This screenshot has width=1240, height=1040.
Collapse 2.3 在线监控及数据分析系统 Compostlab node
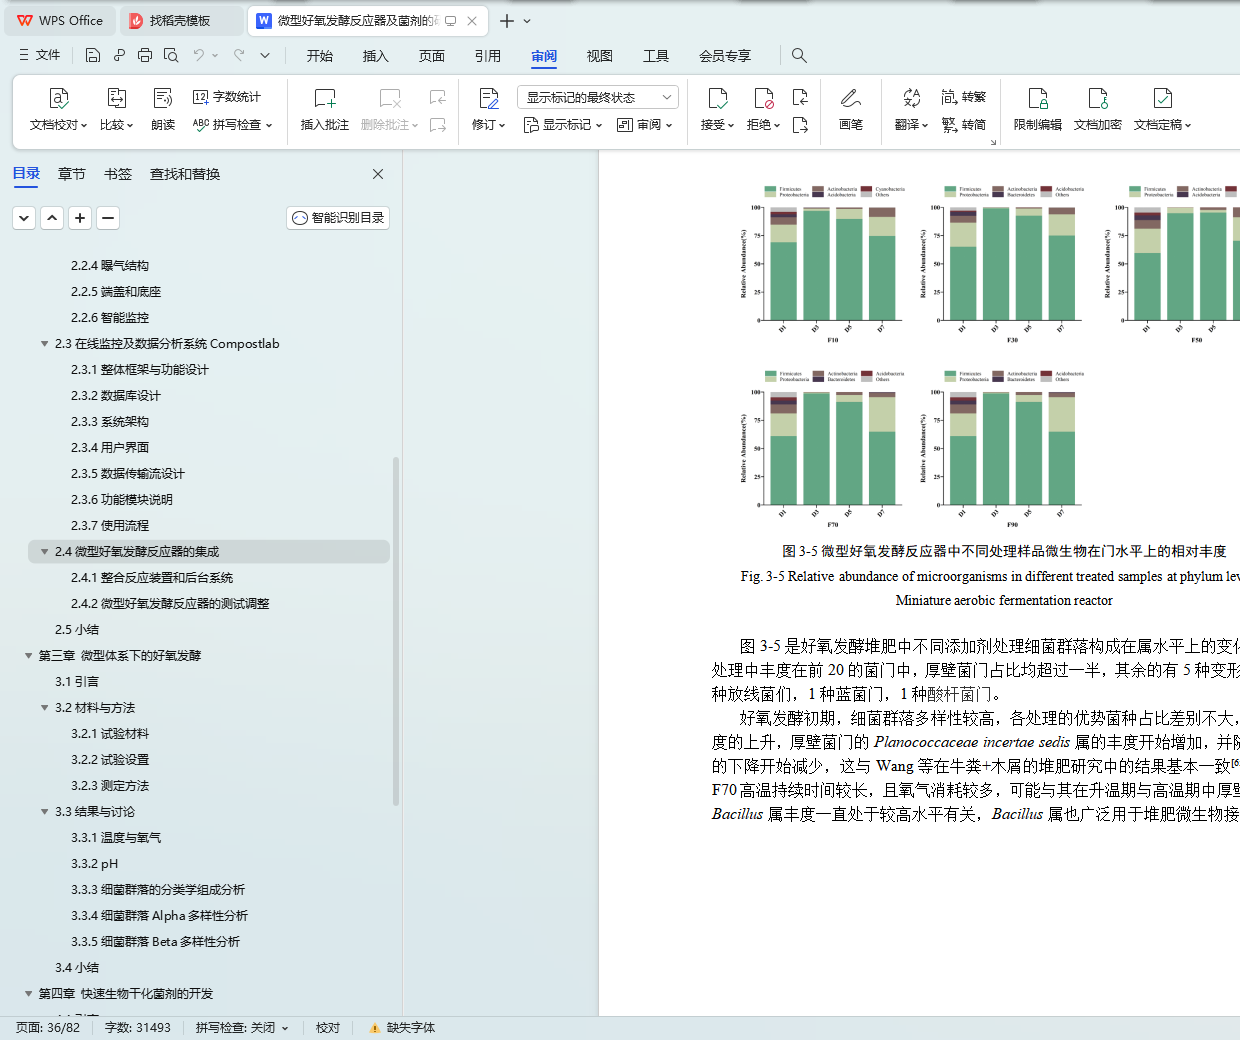coord(44,344)
